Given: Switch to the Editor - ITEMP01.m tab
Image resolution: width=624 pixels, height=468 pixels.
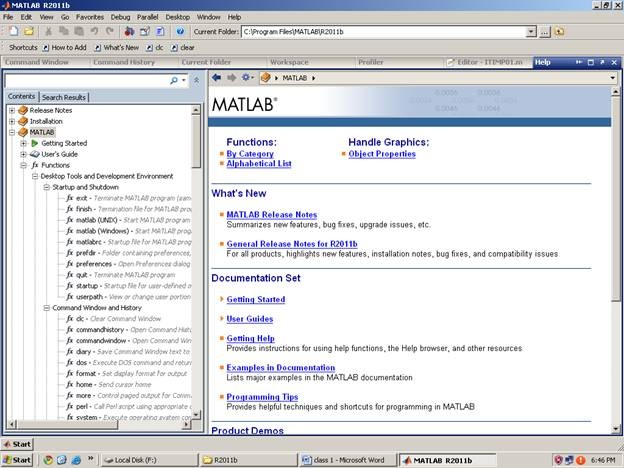Looking at the screenshot, I should pyautogui.click(x=488, y=62).
